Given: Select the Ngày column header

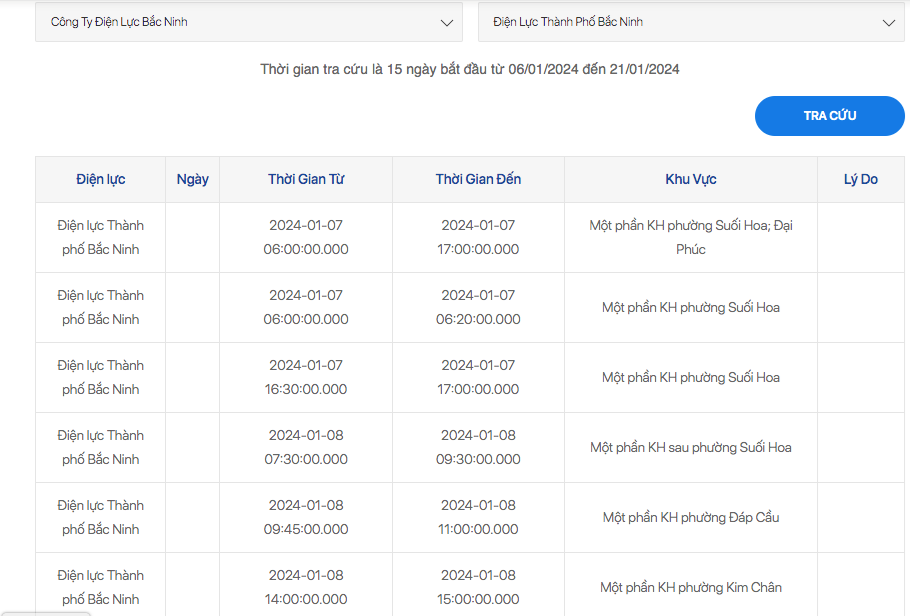Looking at the screenshot, I should tap(193, 179).
